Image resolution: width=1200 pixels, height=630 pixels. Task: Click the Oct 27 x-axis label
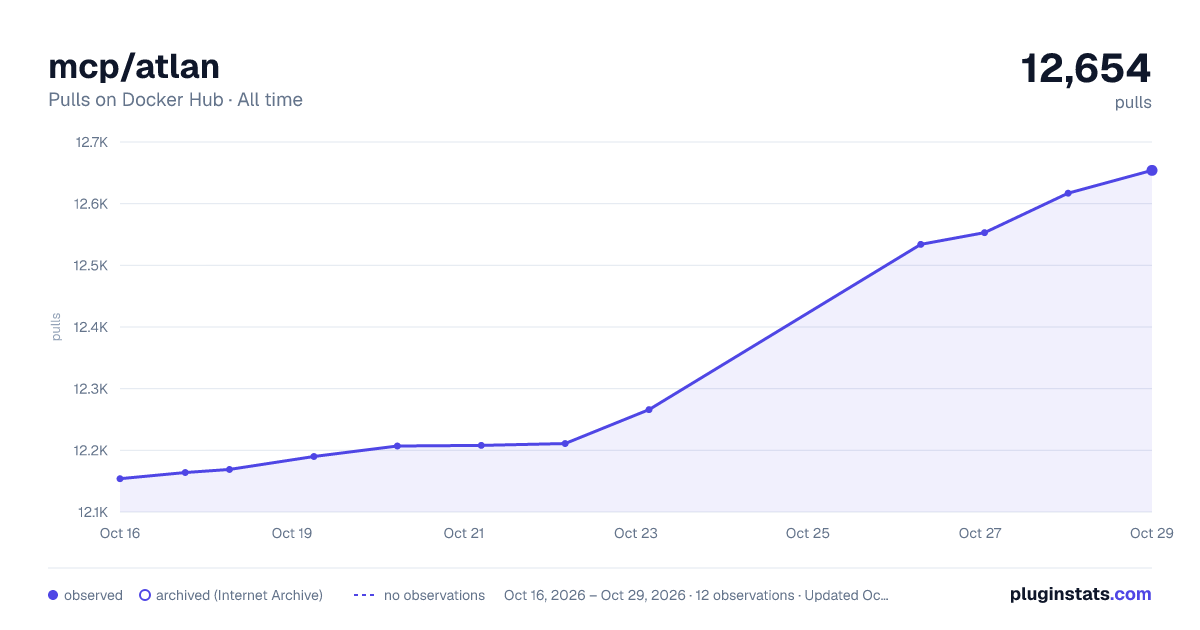980,533
